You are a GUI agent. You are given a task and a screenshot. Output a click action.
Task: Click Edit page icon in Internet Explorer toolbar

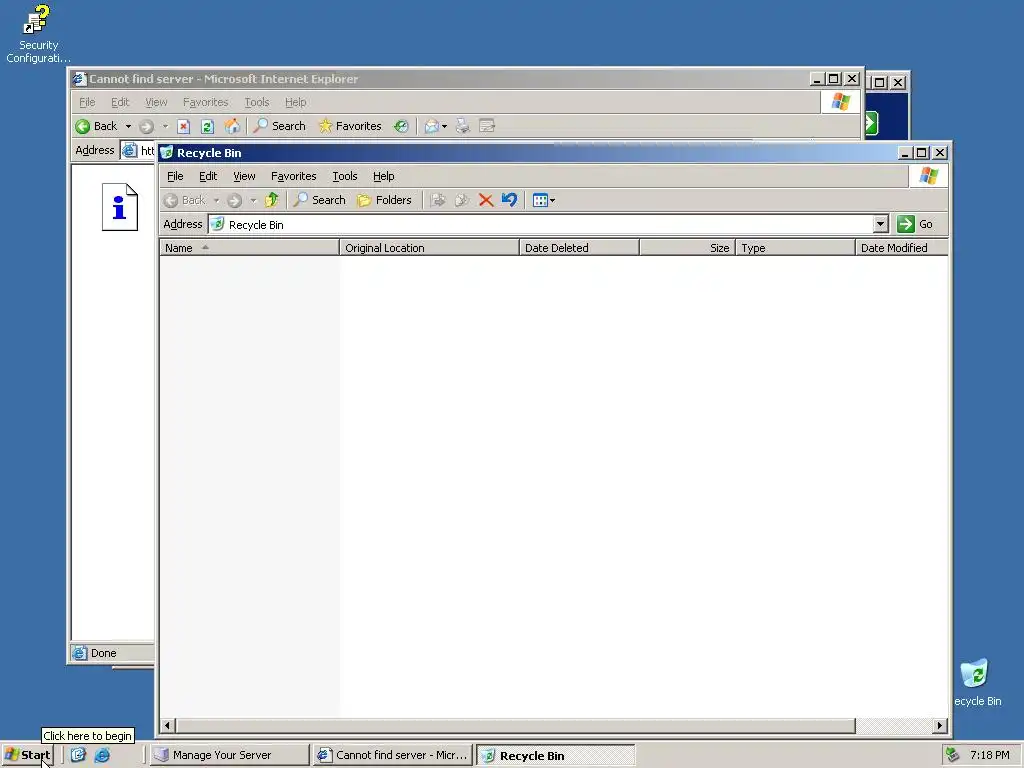[x=487, y=126]
